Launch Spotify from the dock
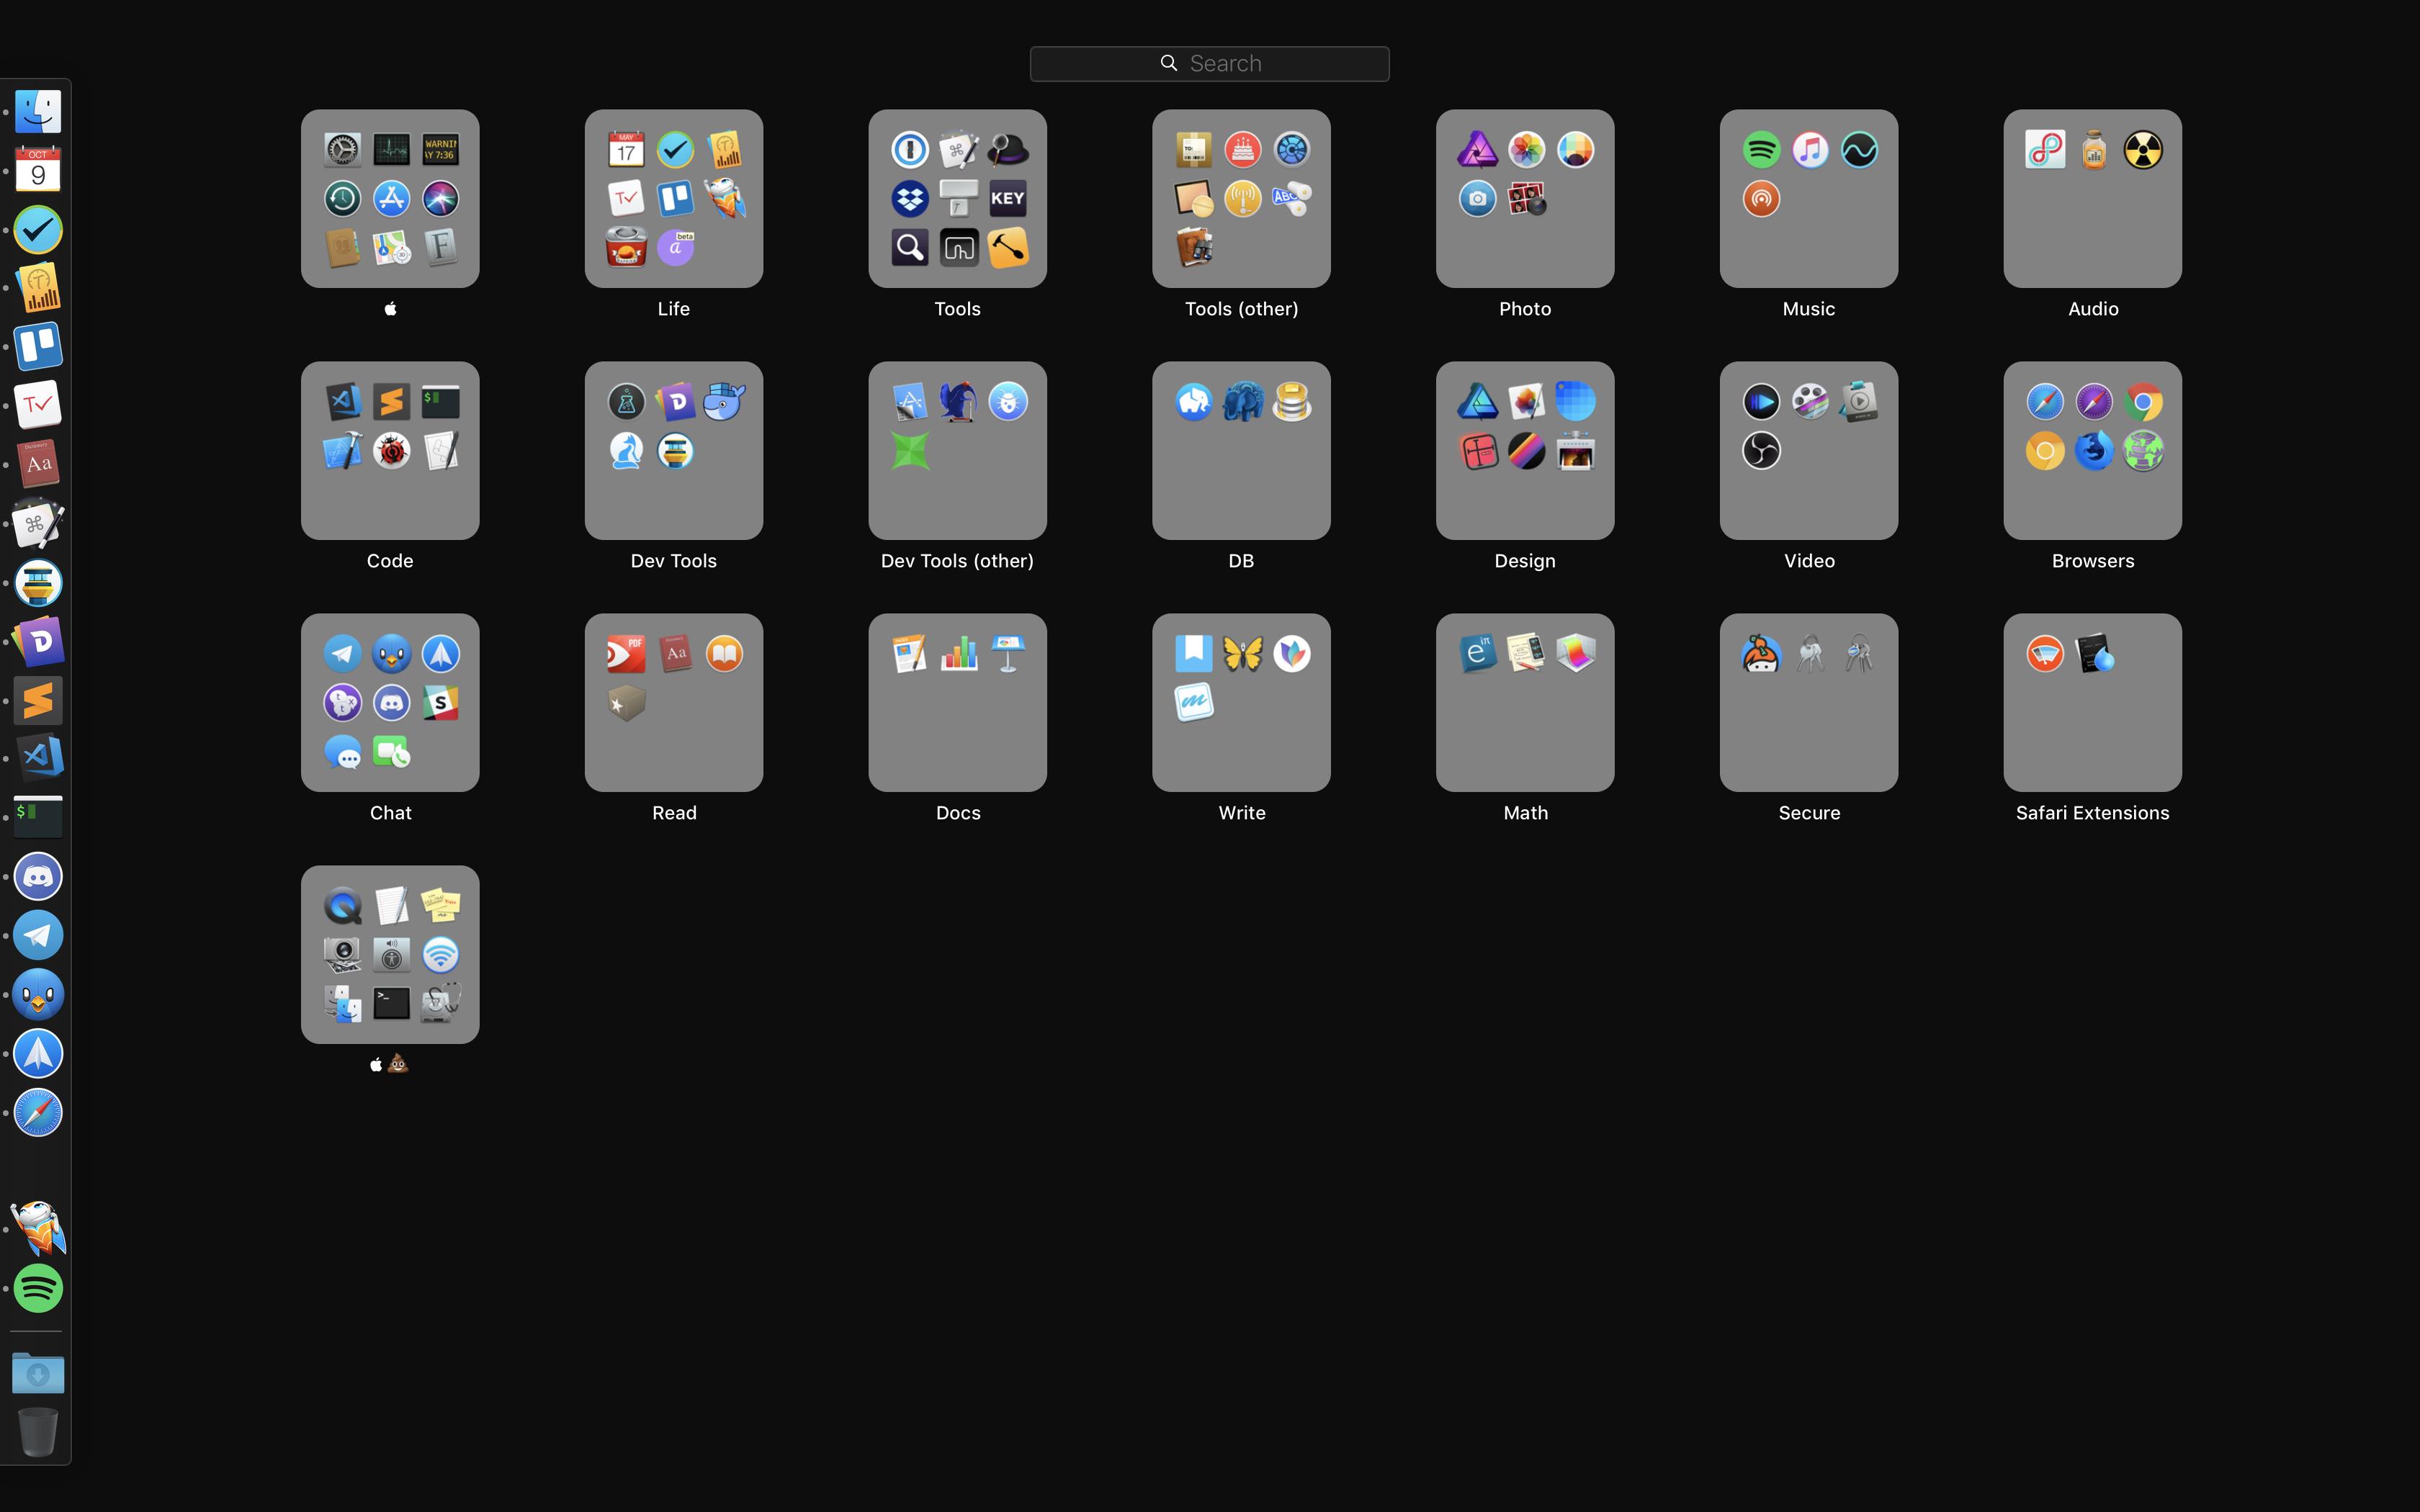Viewport: 2420px width, 1512px height. pyautogui.click(x=38, y=1288)
